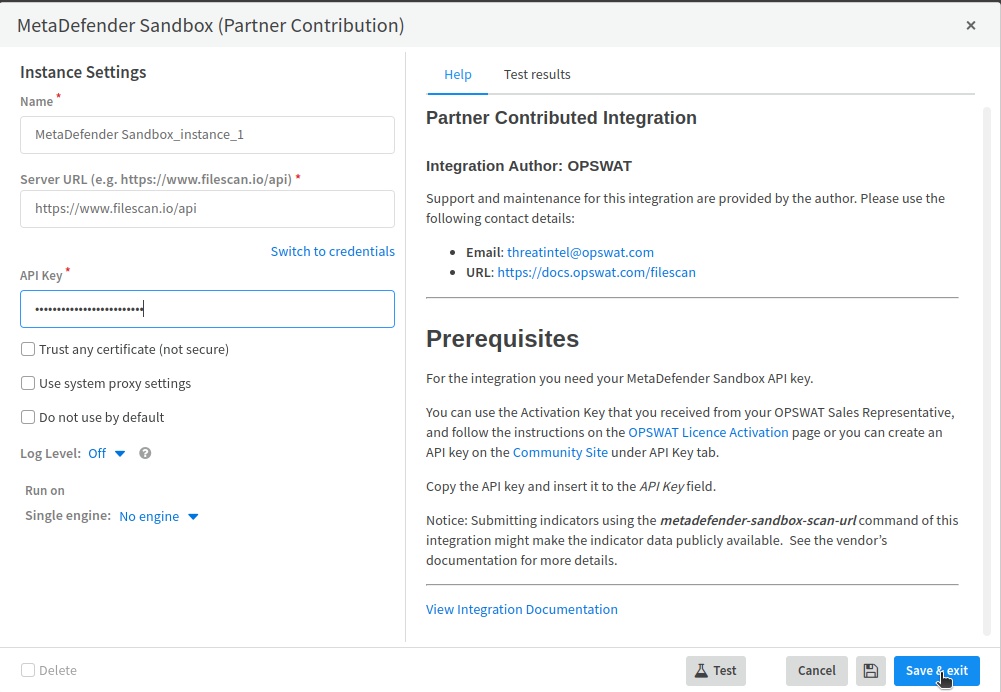Focus the Server URL input field

click(207, 209)
